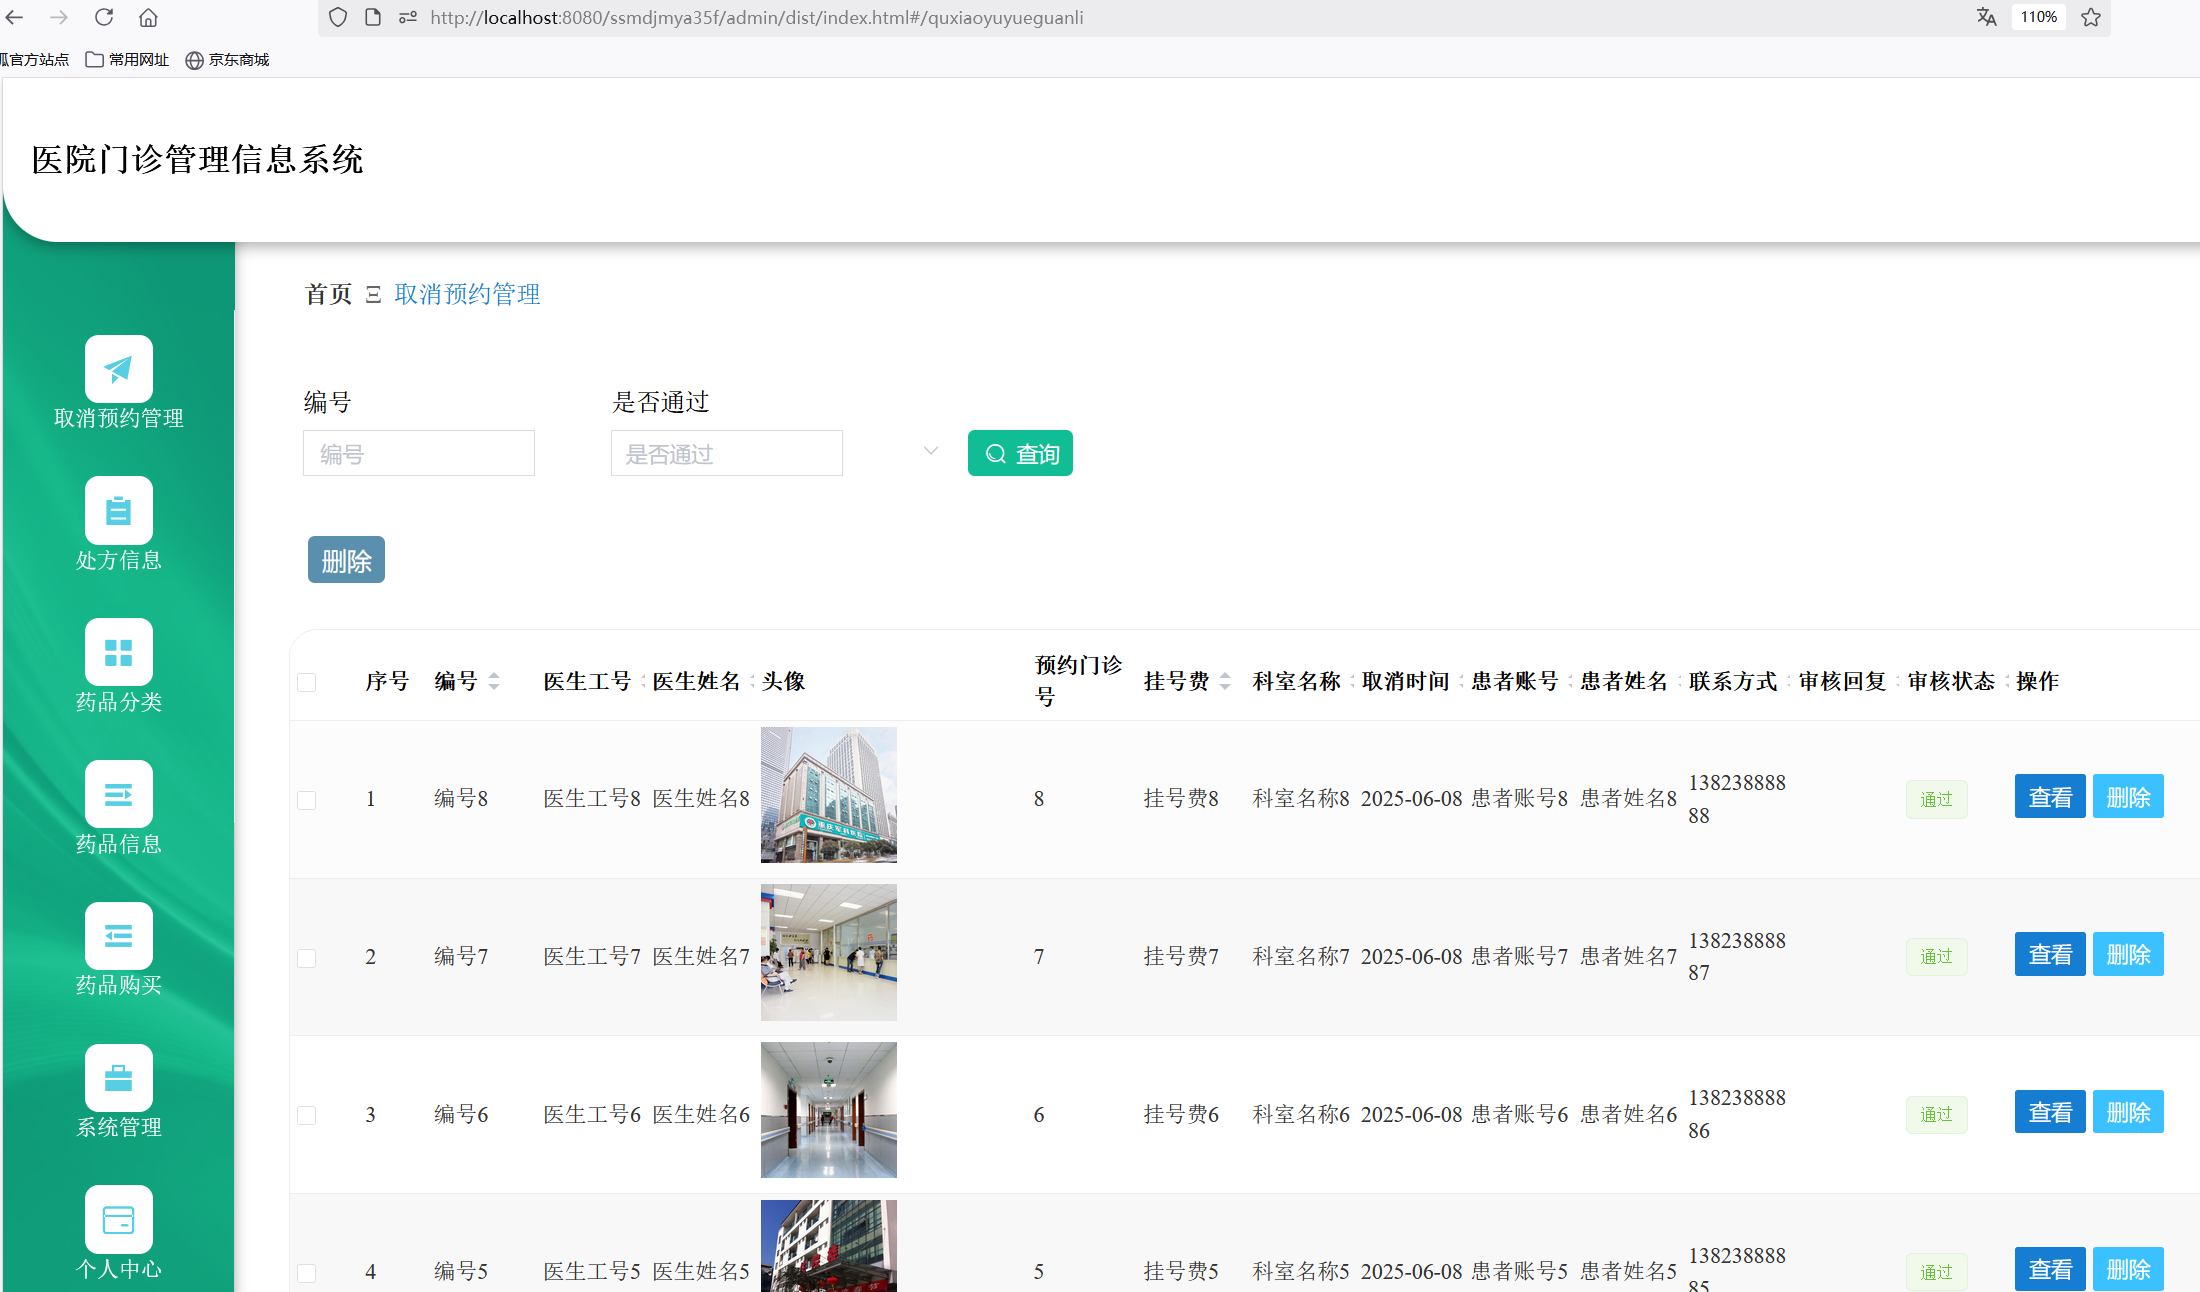Screen dimensions: 2200x1292
Task: Sort the table by the 编号 column arrows
Action: pos(494,681)
